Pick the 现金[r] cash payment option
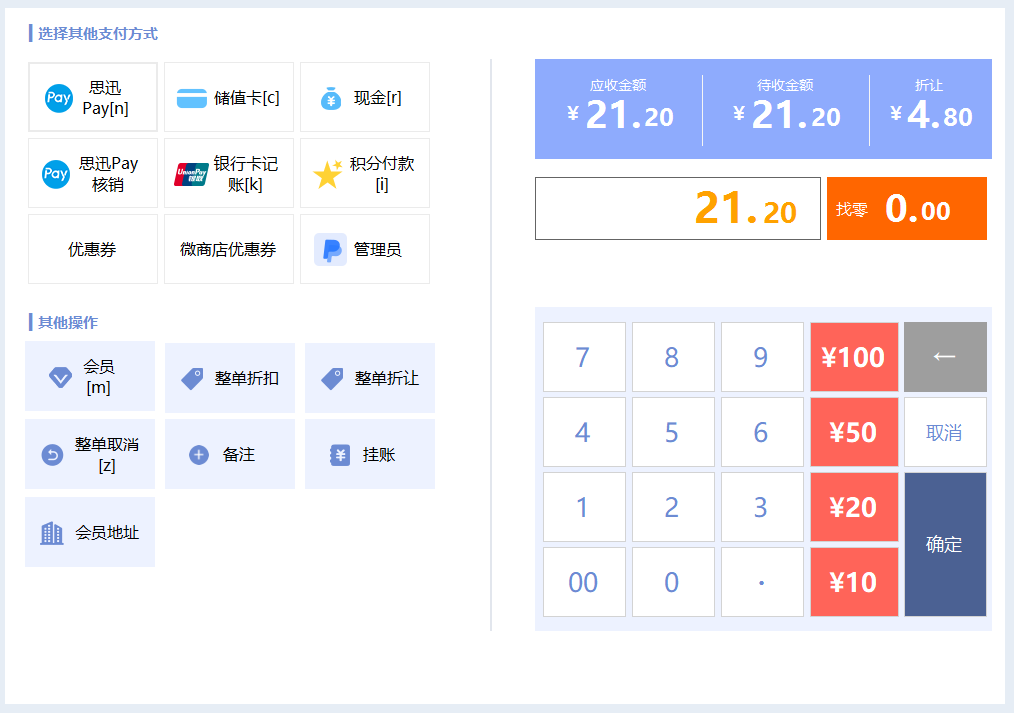The image size is (1014, 713). coord(365,97)
